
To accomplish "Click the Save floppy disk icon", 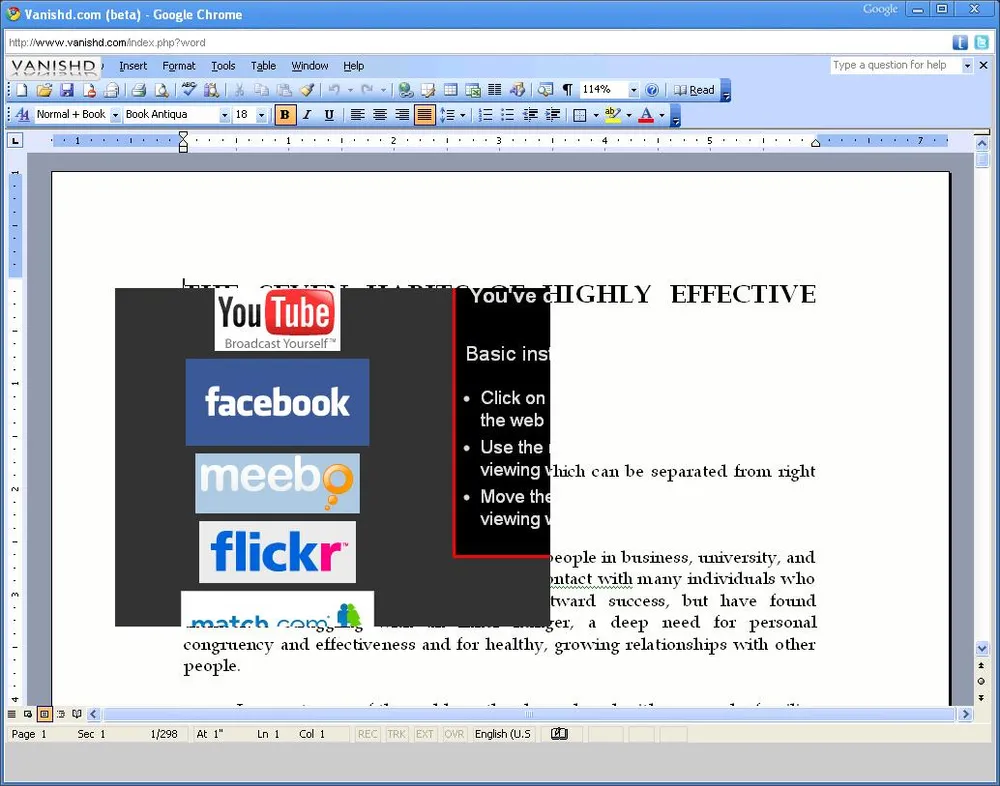I will (66, 90).
